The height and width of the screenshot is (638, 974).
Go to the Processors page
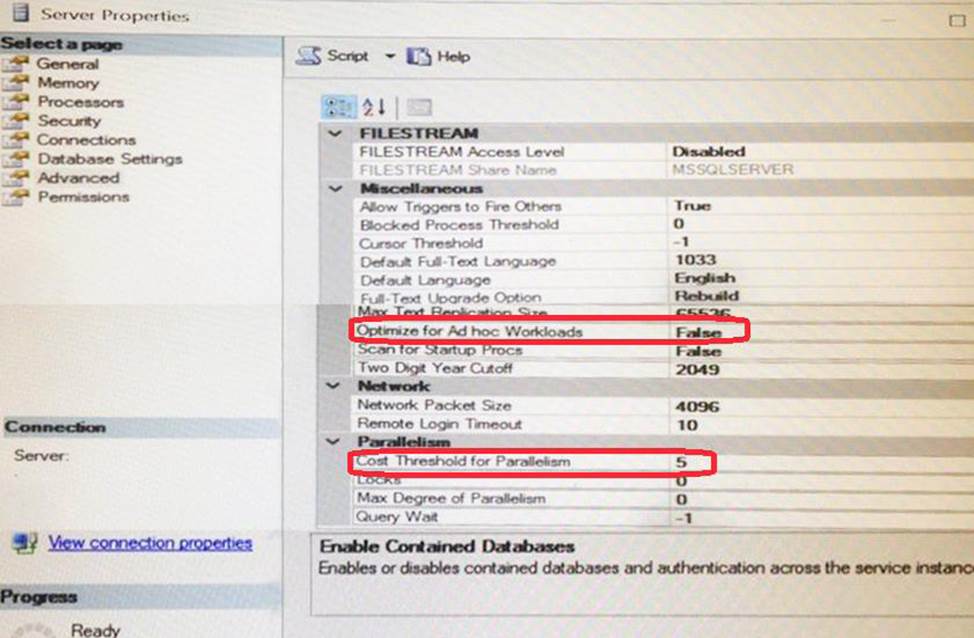point(80,102)
